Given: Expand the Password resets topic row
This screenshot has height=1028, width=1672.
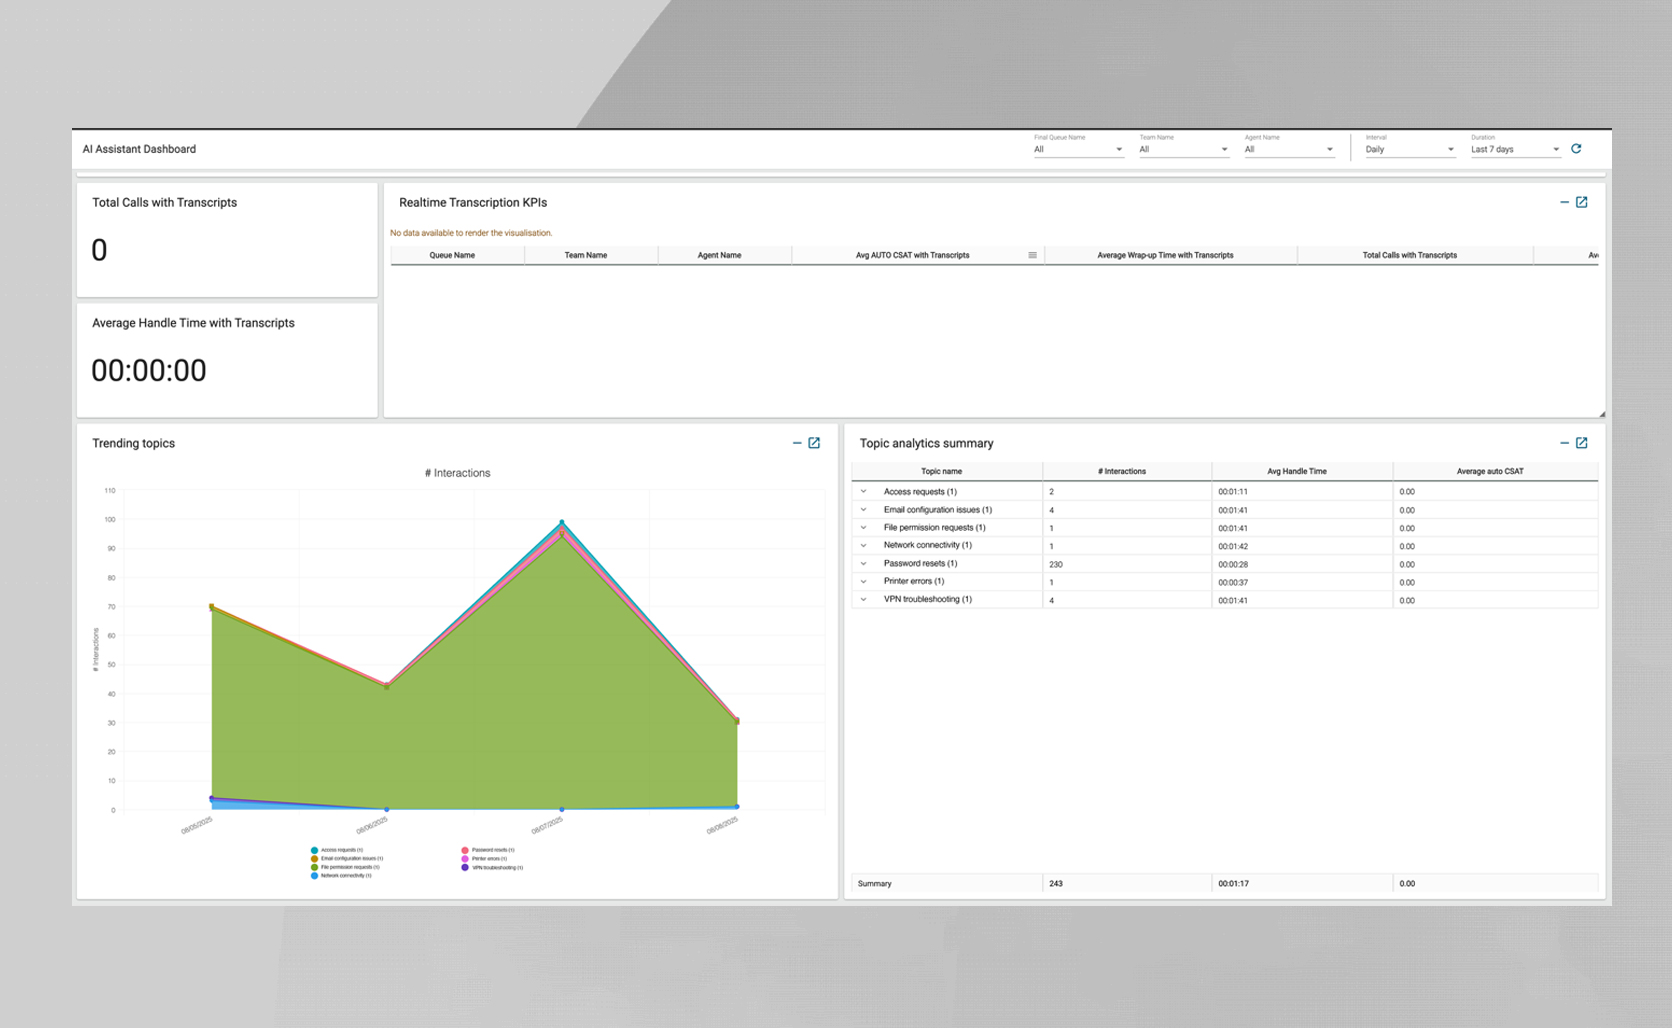Looking at the screenshot, I should [x=864, y=564].
